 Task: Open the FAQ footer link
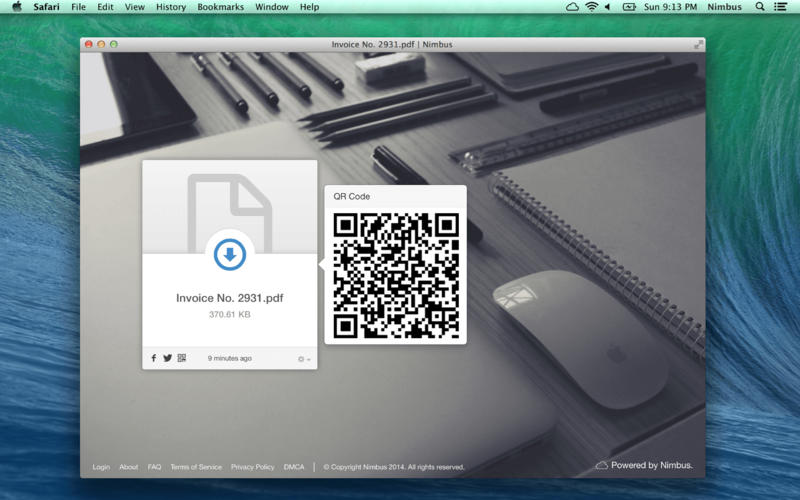point(154,467)
